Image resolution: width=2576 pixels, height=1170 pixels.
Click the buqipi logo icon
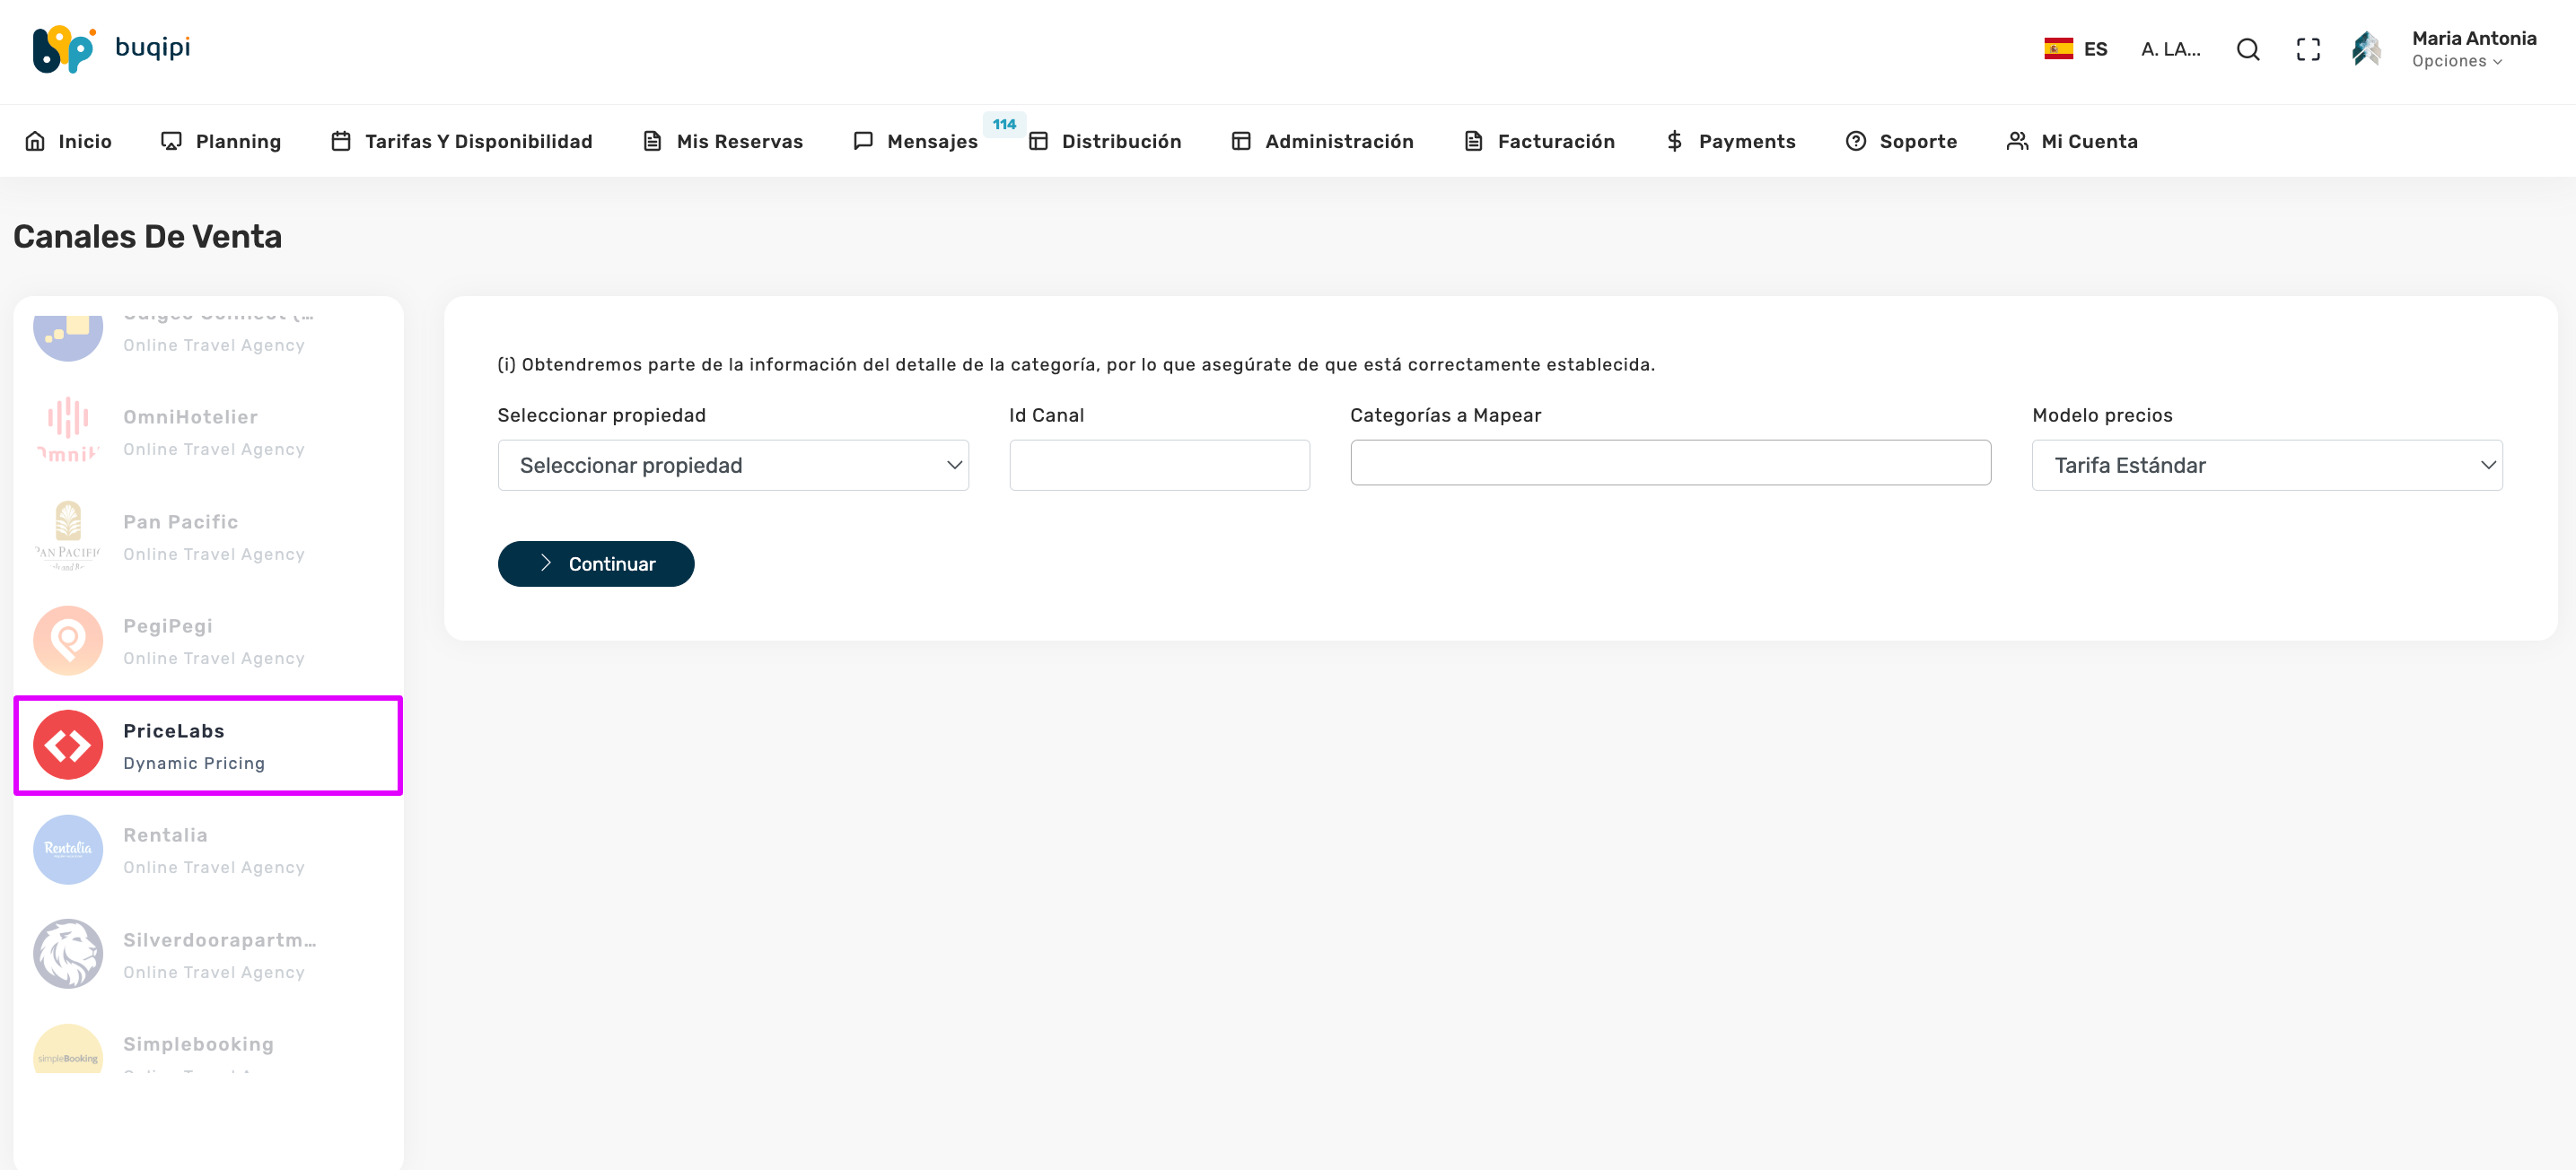click(64, 49)
